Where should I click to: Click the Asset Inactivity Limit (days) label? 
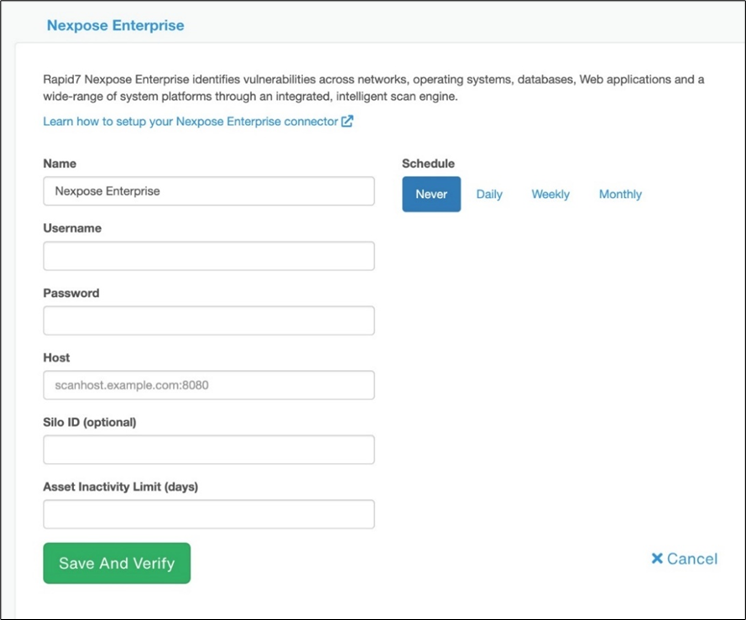click(x=121, y=487)
